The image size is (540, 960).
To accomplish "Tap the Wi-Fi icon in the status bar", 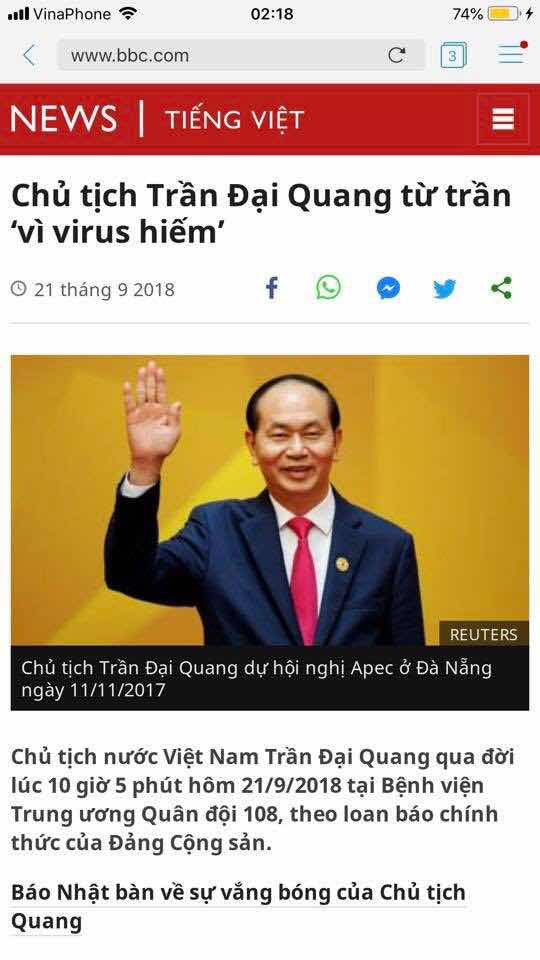I will [x=128, y=13].
